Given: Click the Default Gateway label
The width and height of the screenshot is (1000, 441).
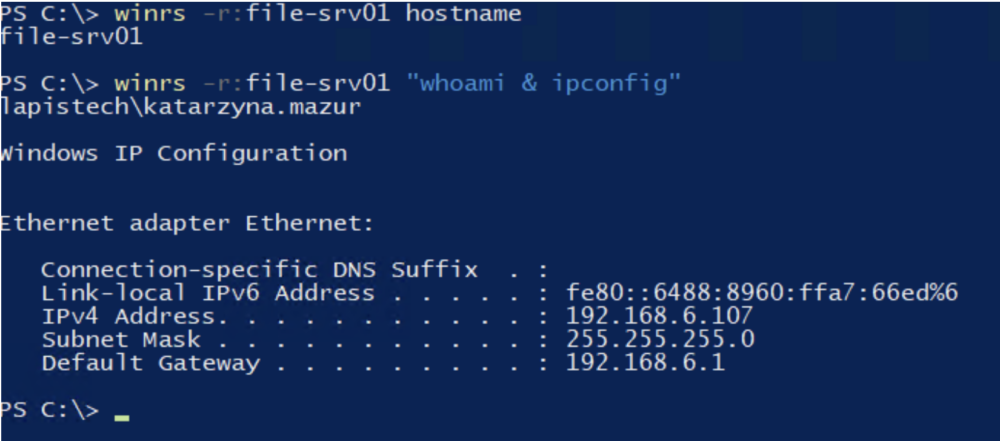Looking at the screenshot, I should click(x=150, y=363).
